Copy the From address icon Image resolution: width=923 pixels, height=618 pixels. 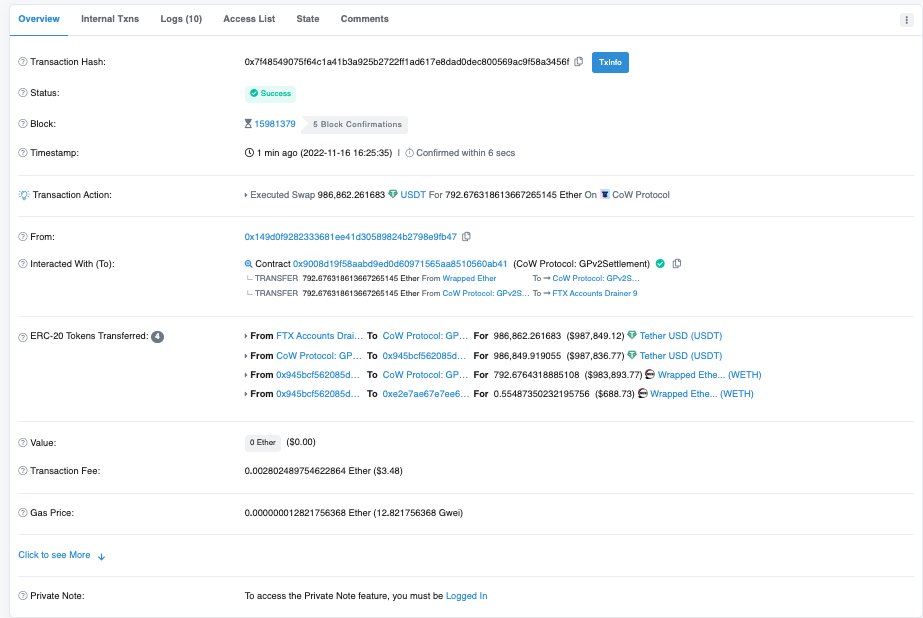pyautogui.click(x=466, y=237)
